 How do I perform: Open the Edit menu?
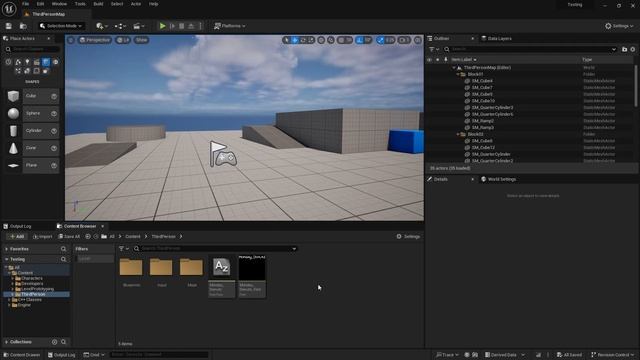[40, 4]
